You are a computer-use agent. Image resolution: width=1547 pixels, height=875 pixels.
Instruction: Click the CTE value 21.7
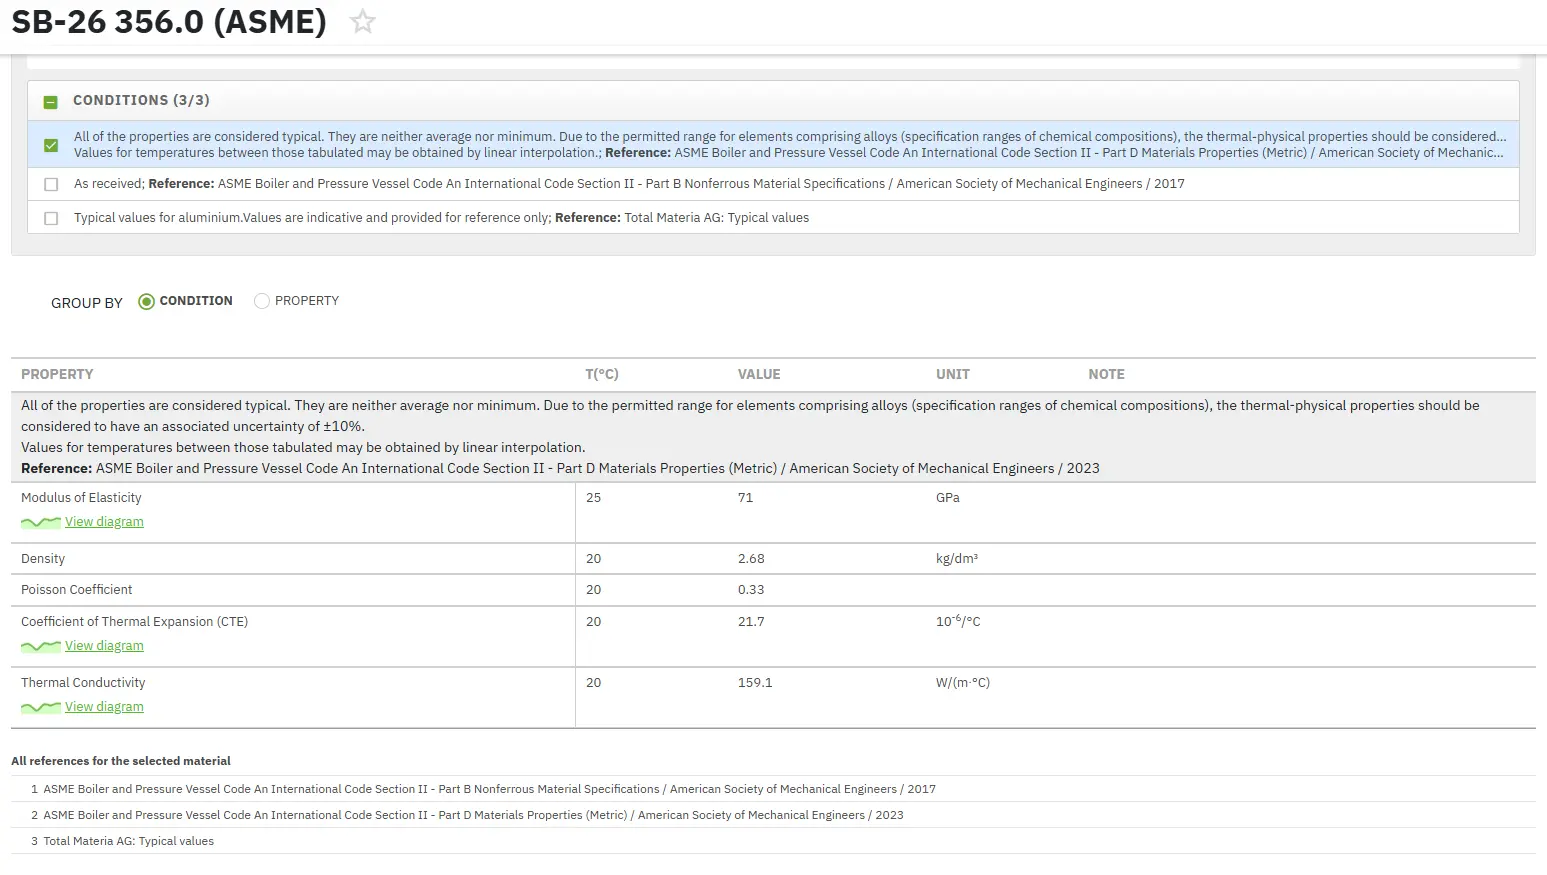click(x=751, y=622)
